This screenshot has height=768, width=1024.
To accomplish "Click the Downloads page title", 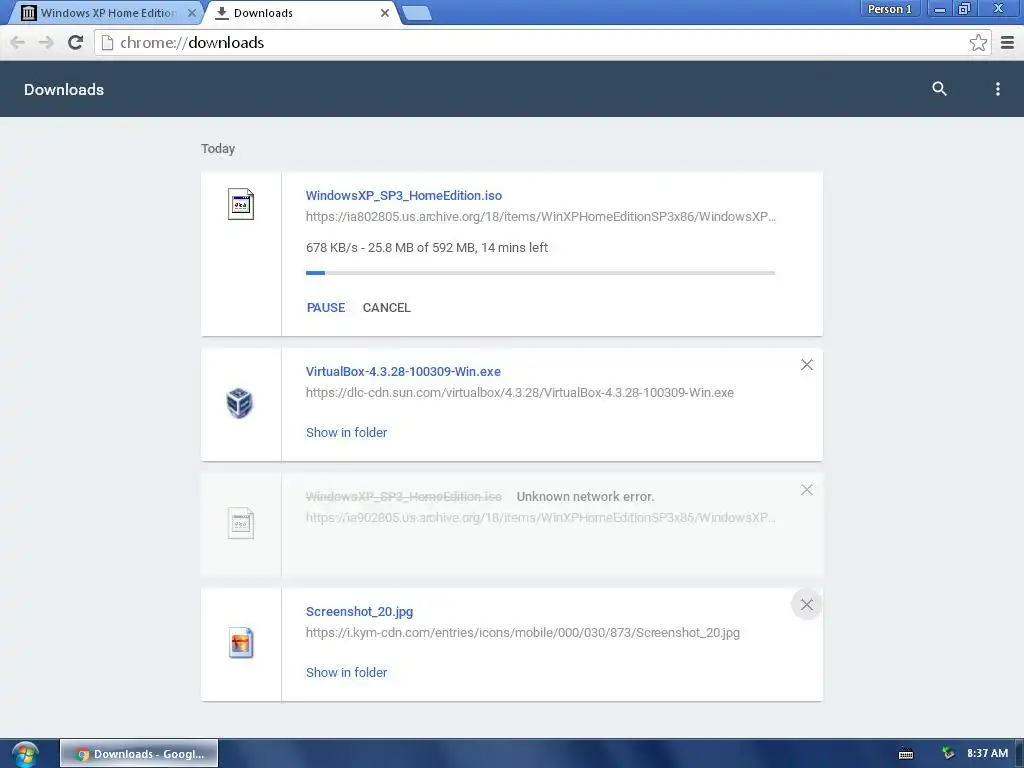I will (x=64, y=89).
